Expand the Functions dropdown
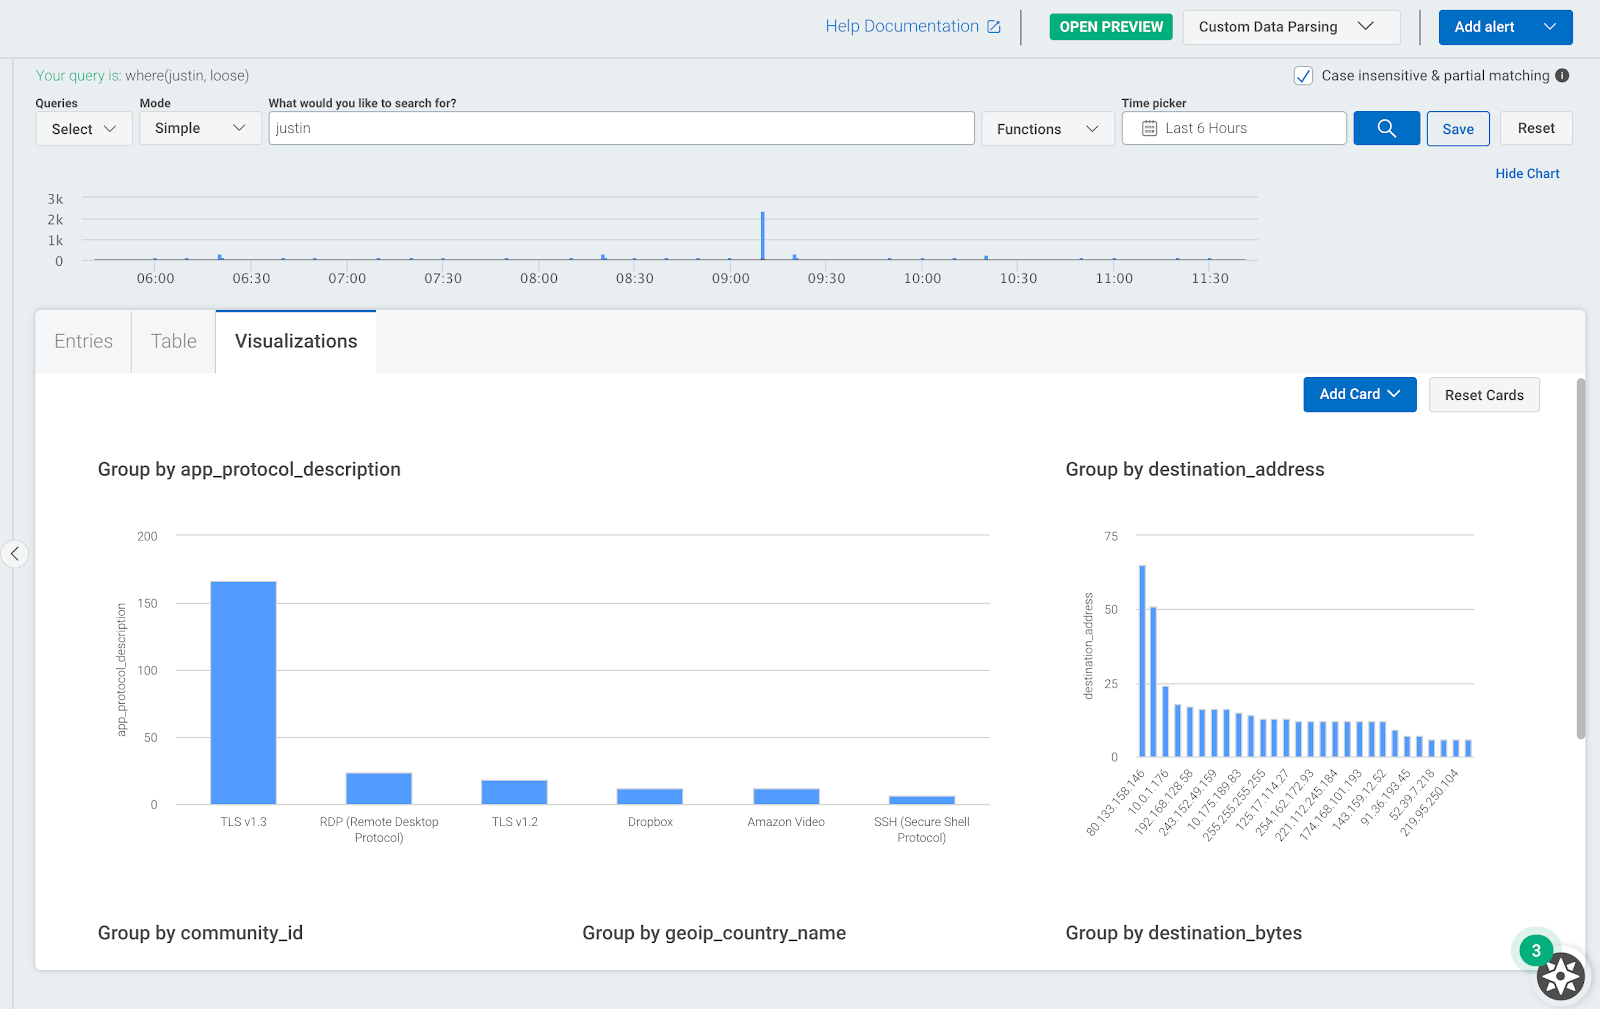1600x1009 pixels. click(x=1047, y=129)
